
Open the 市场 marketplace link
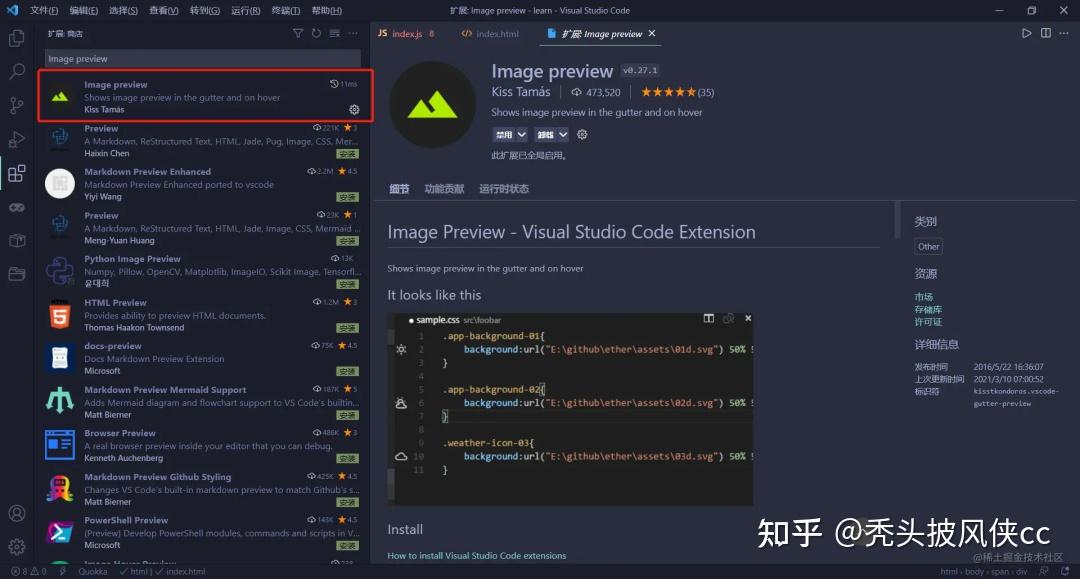pos(924,297)
